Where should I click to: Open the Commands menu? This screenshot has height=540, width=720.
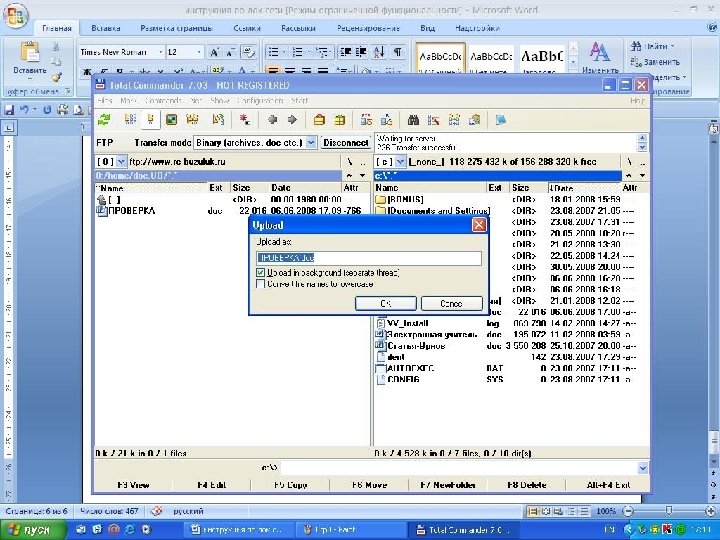click(163, 101)
